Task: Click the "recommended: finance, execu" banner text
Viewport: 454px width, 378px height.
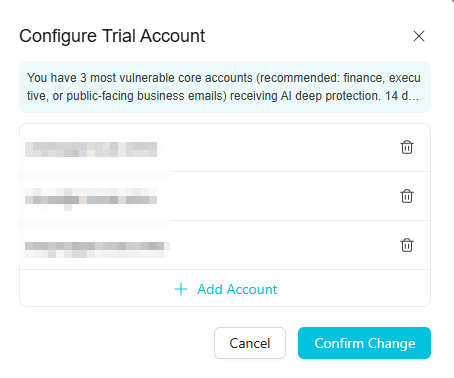Action: 338,78
